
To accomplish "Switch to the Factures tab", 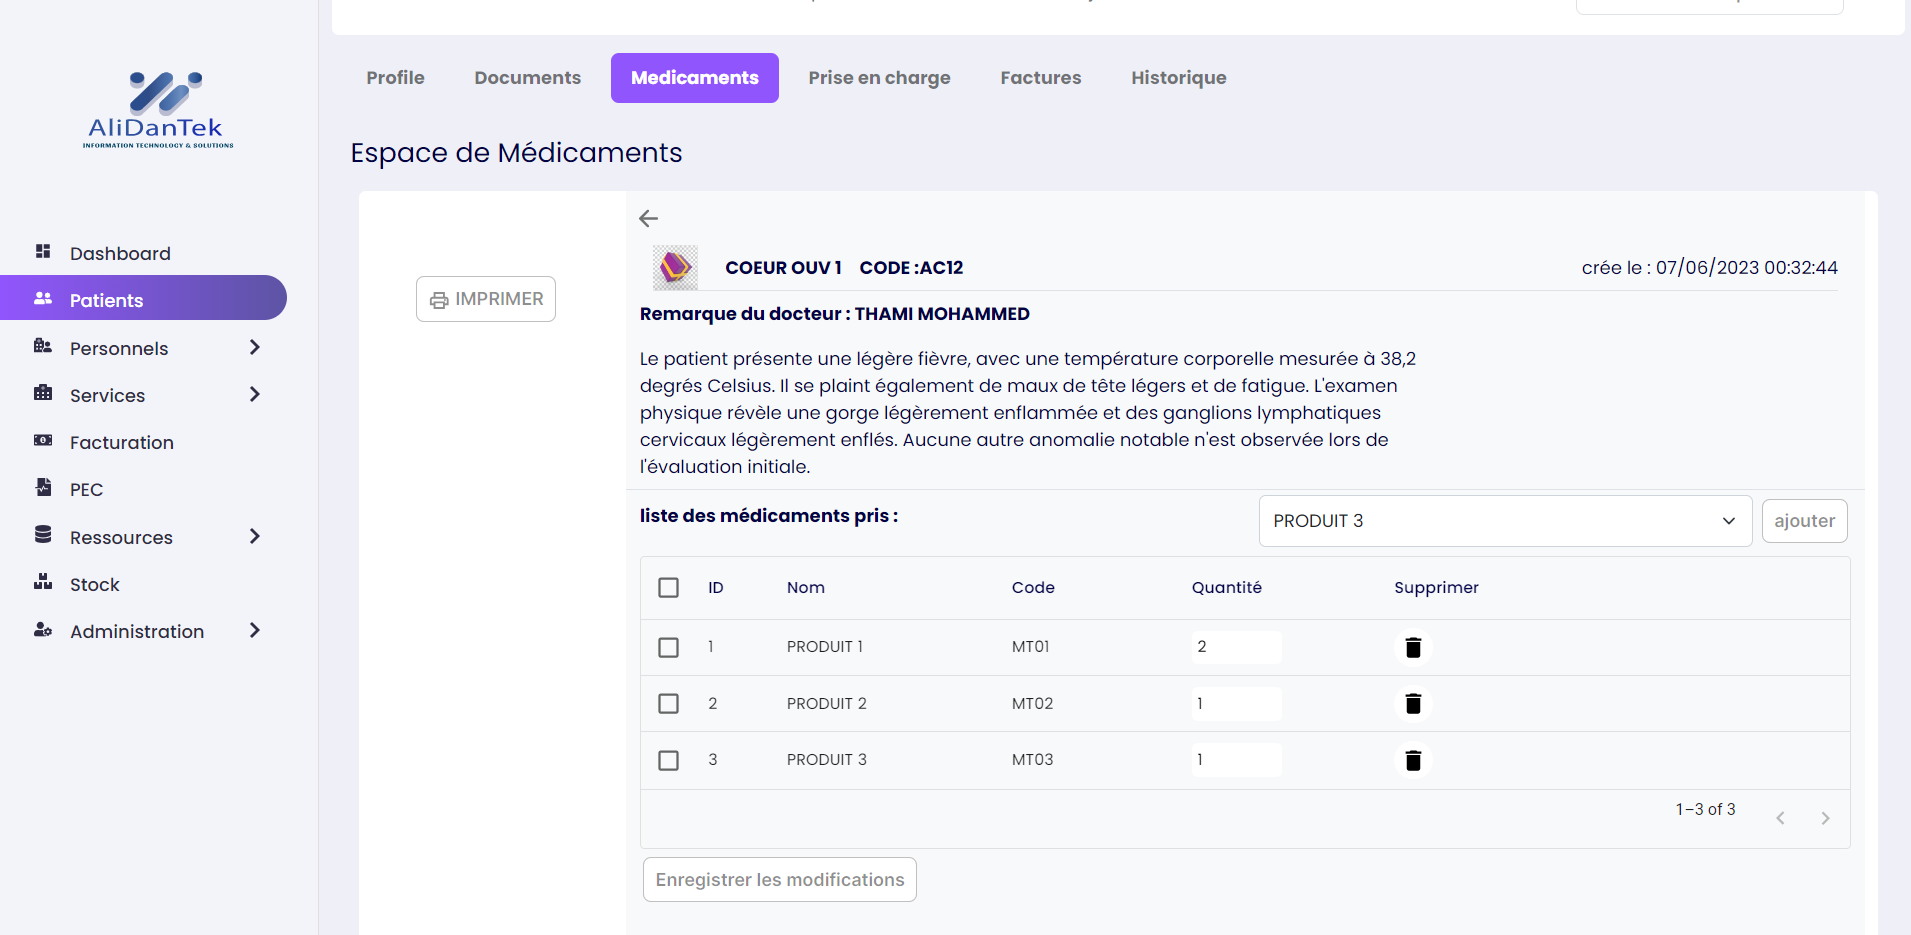I will click(1040, 78).
